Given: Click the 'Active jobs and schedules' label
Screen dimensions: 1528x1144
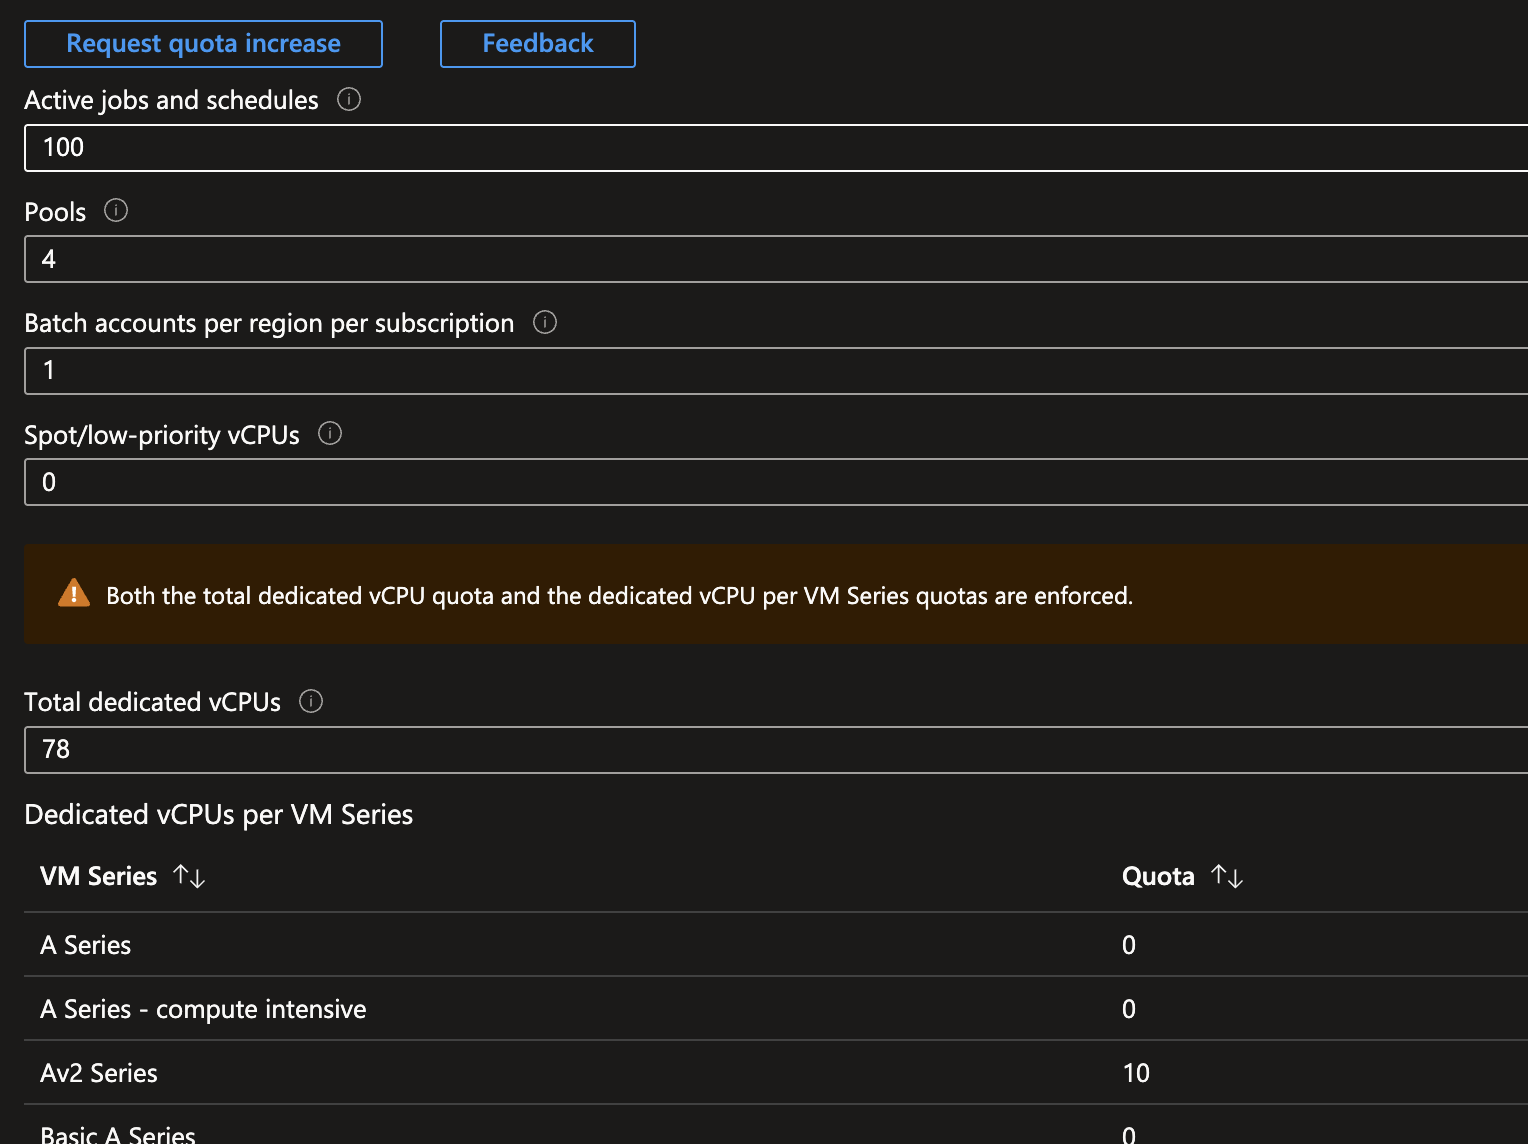Looking at the screenshot, I should [x=171, y=100].
